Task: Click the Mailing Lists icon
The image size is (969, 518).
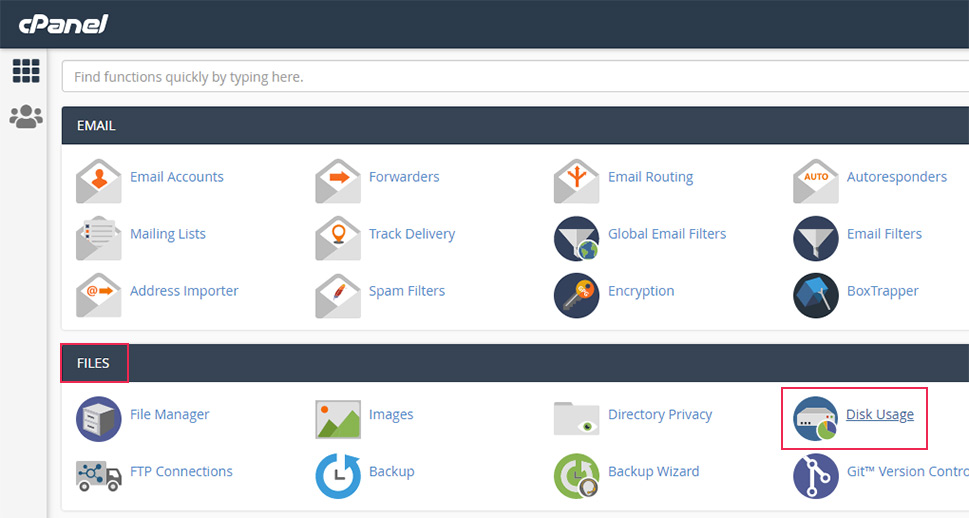Action: coord(99,238)
